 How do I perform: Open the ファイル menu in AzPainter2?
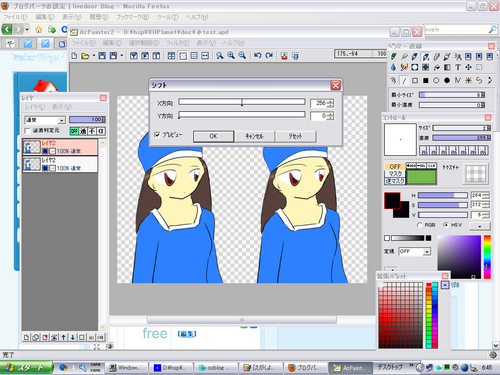(x=83, y=43)
